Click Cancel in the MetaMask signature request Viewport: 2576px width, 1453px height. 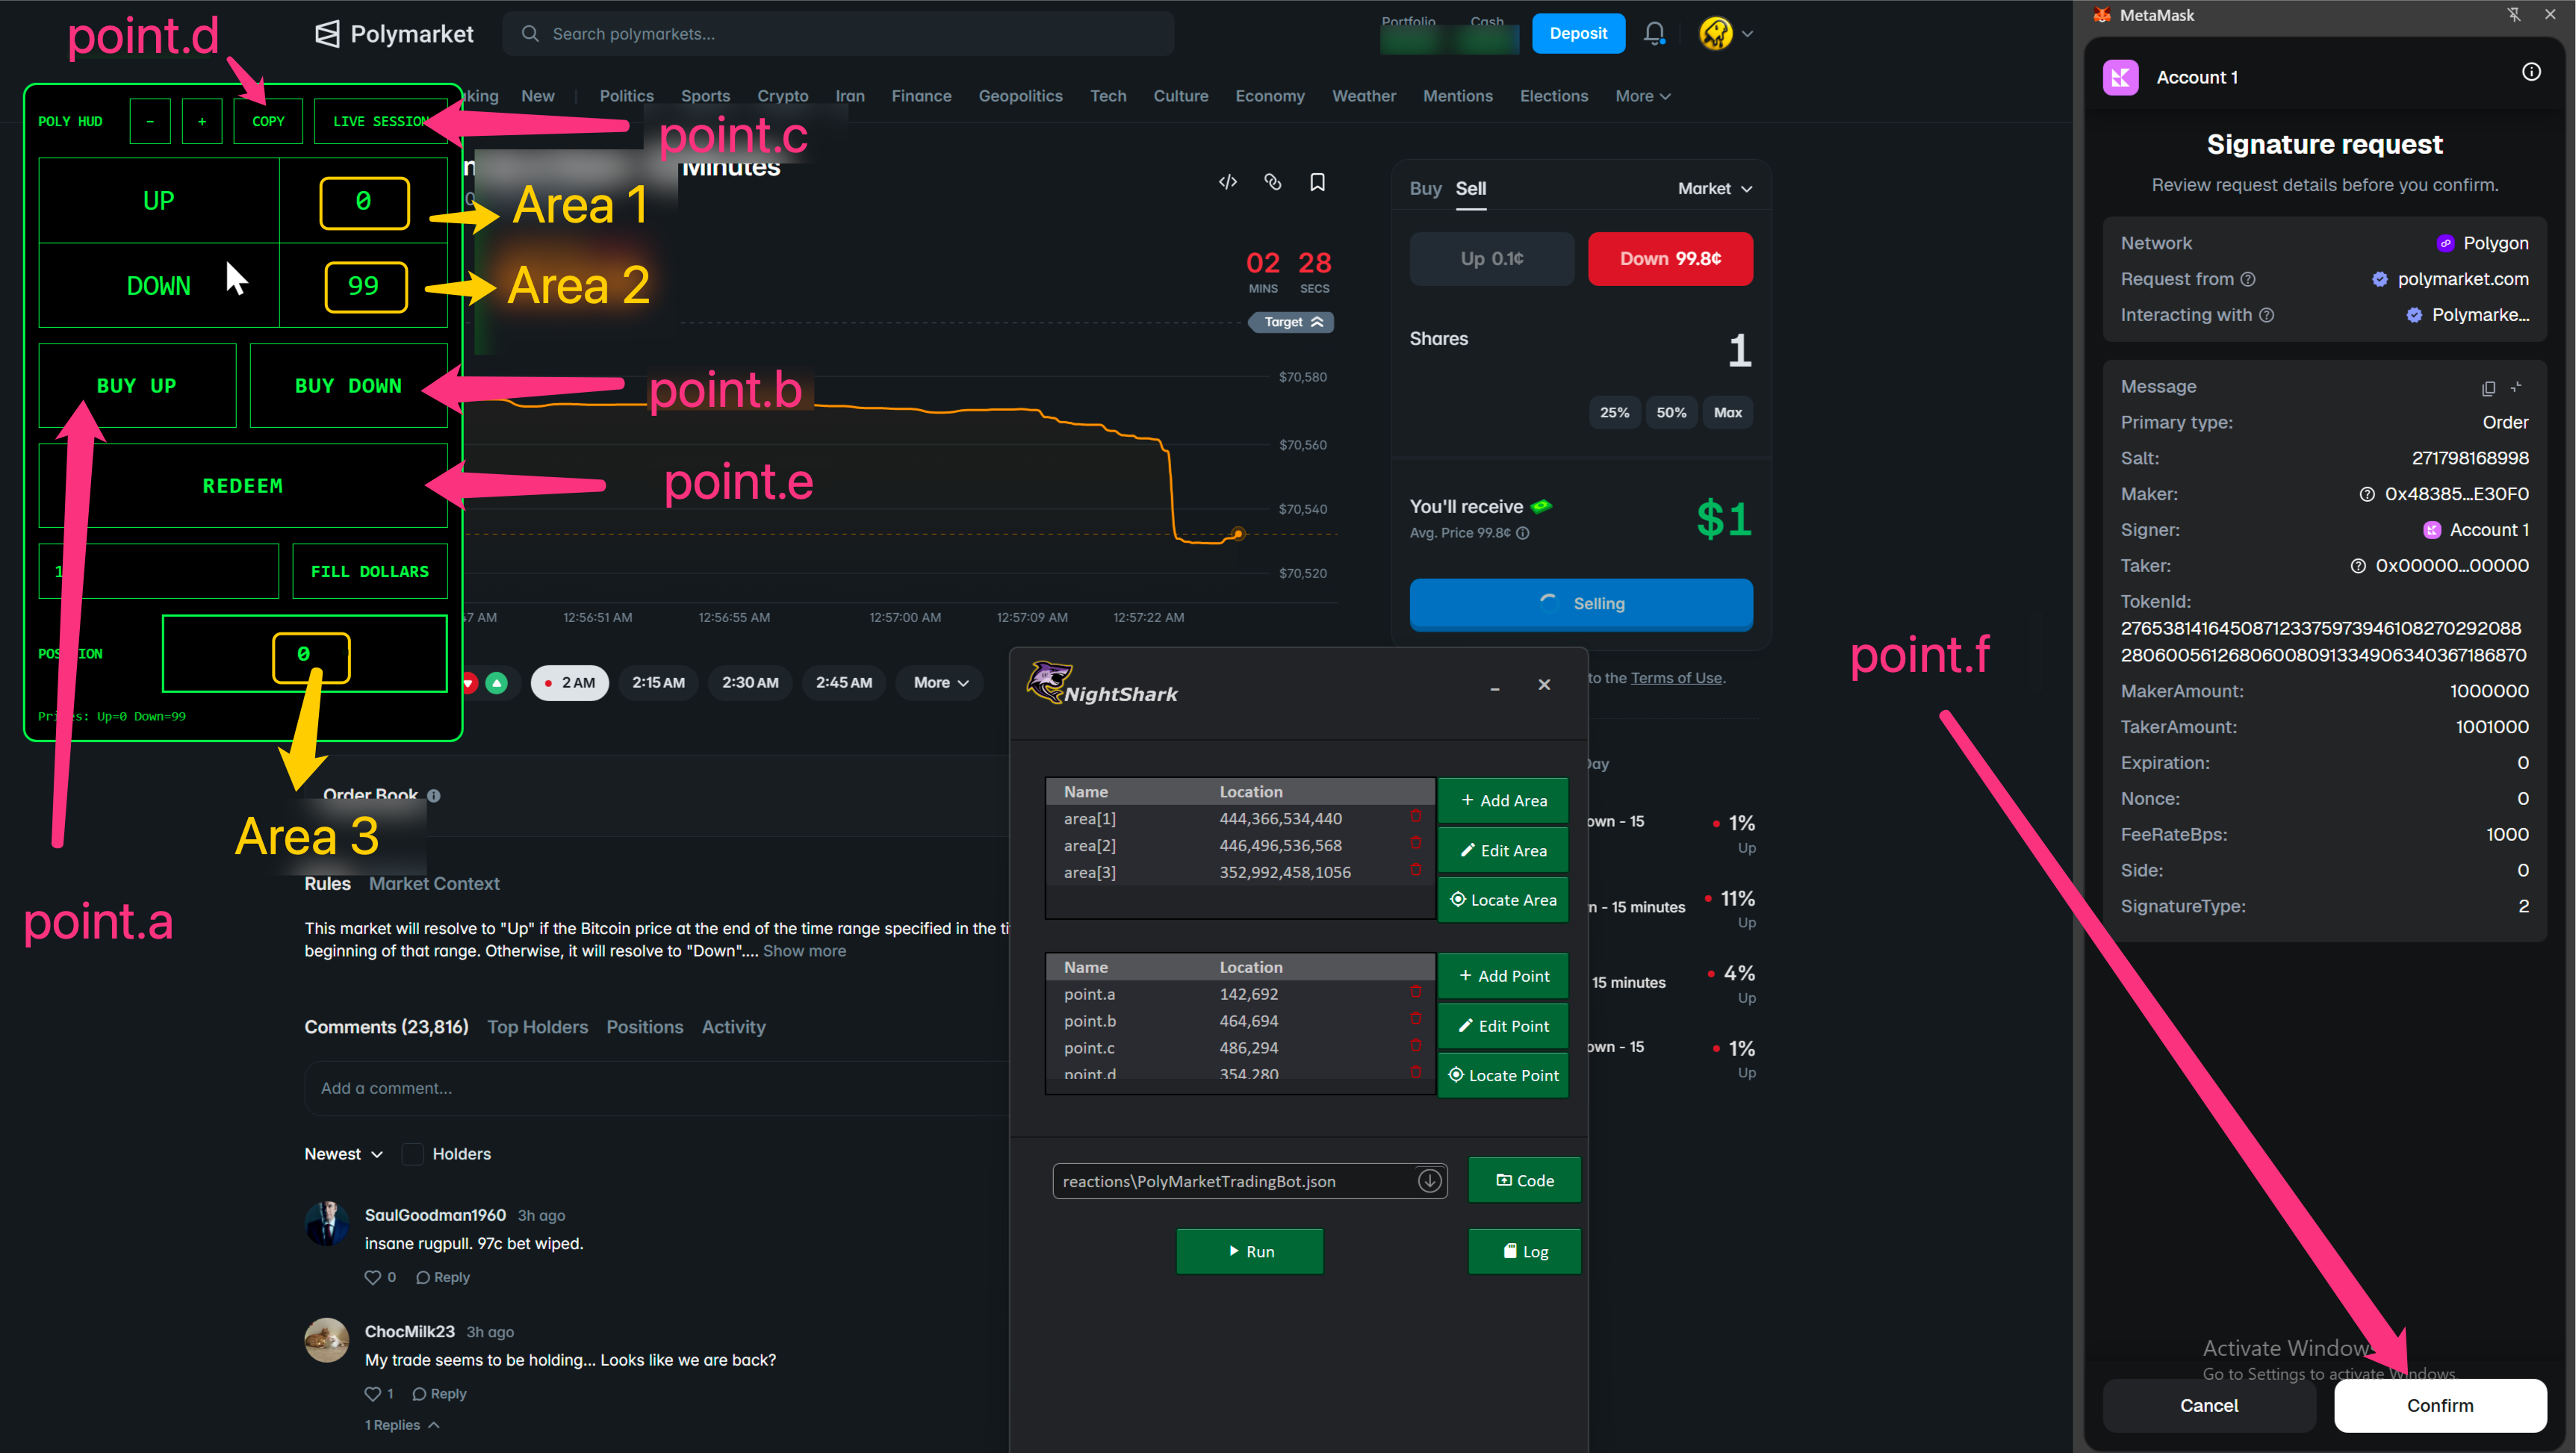[2209, 1405]
